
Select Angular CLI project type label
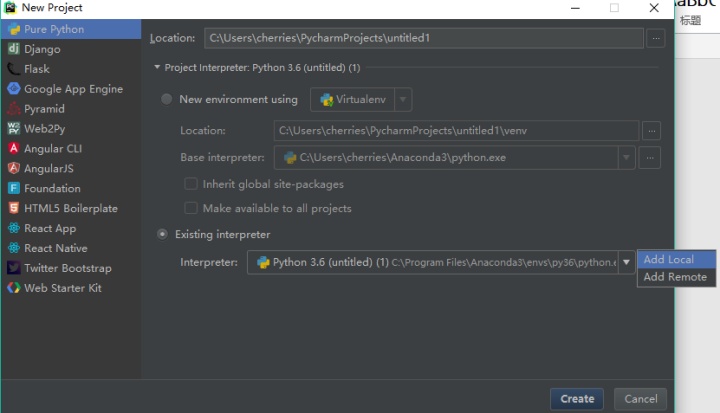(x=53, y=148)
